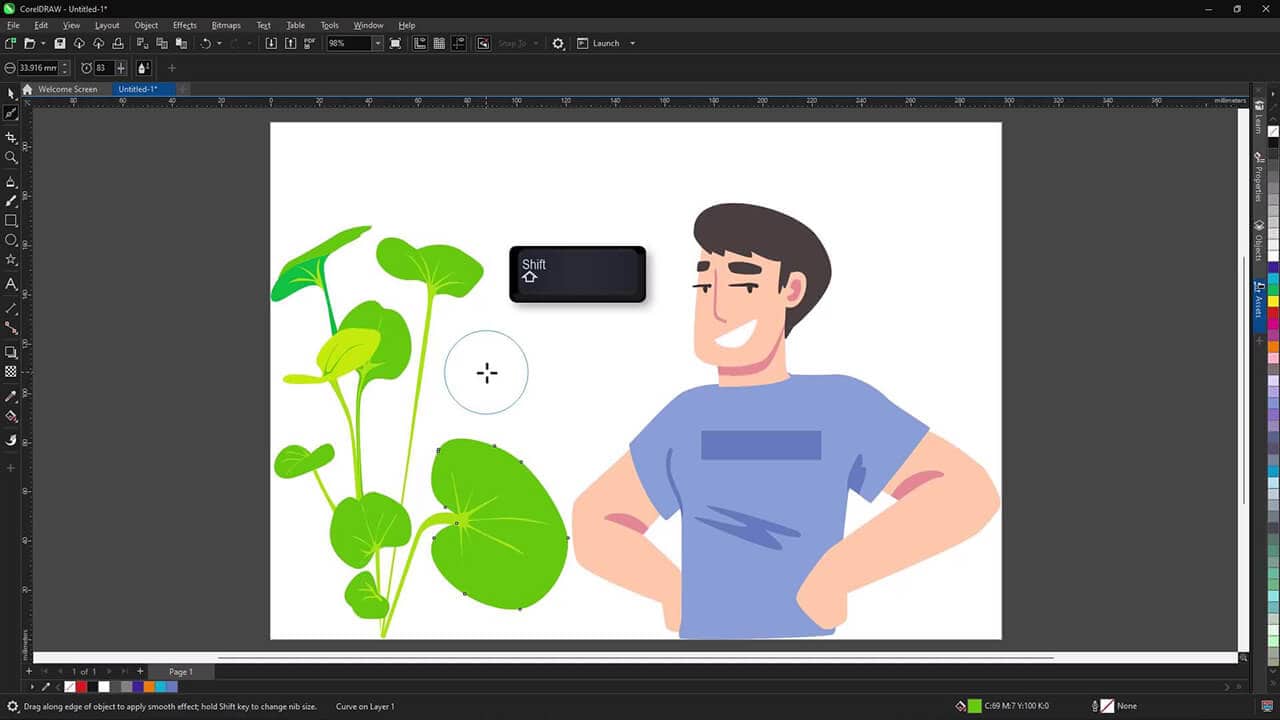Click the green fill color indicator in status bar

pyautogui.click(x=974, y=706)
